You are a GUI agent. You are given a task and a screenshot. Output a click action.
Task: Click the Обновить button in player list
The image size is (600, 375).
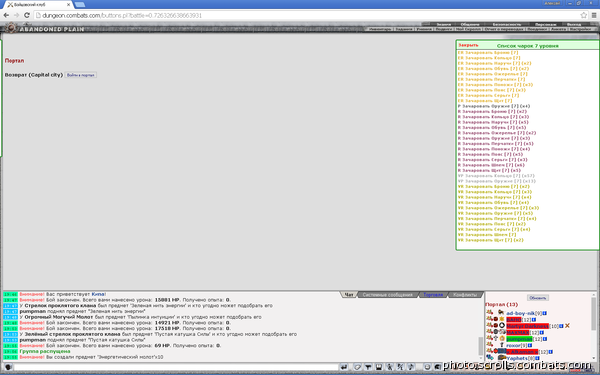click(538, 298)
